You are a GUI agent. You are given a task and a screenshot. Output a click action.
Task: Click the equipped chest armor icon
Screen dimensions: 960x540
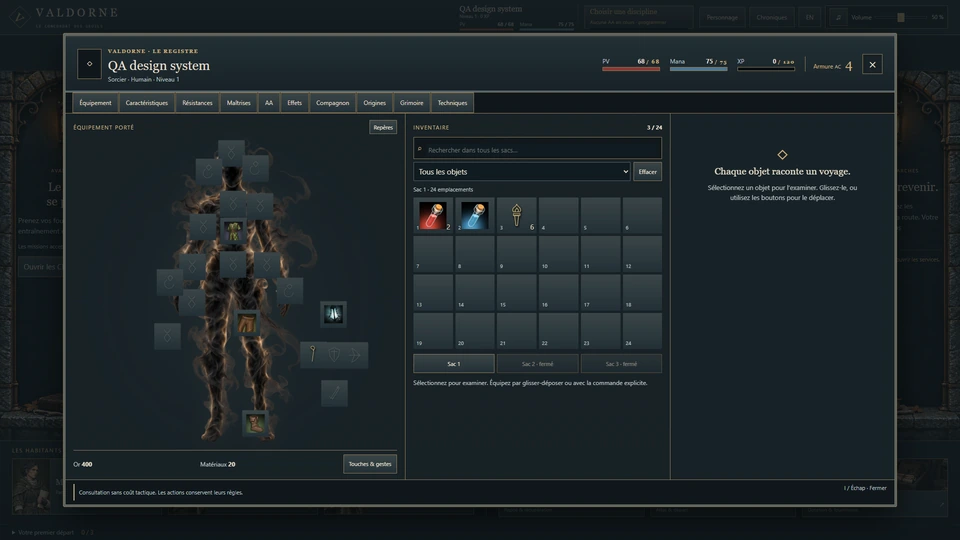pos(233,231)
